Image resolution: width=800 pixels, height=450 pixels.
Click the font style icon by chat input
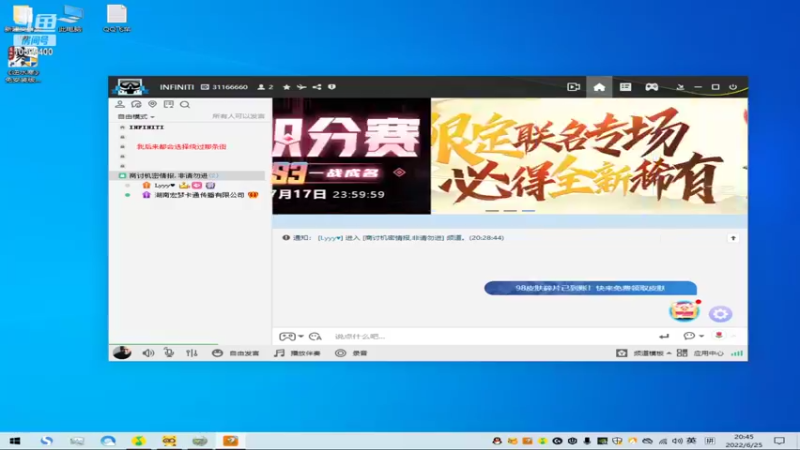tap(315, 336)
